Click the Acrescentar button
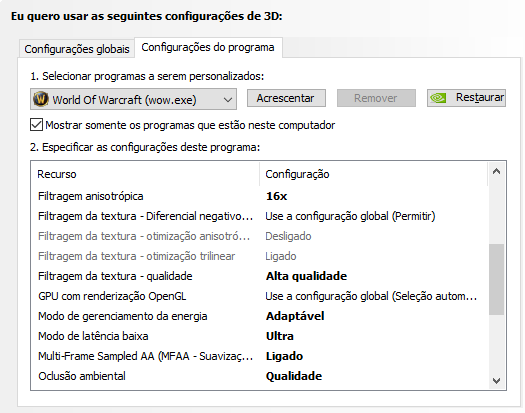This screenshot has width=525, height=413. (286, 98)
